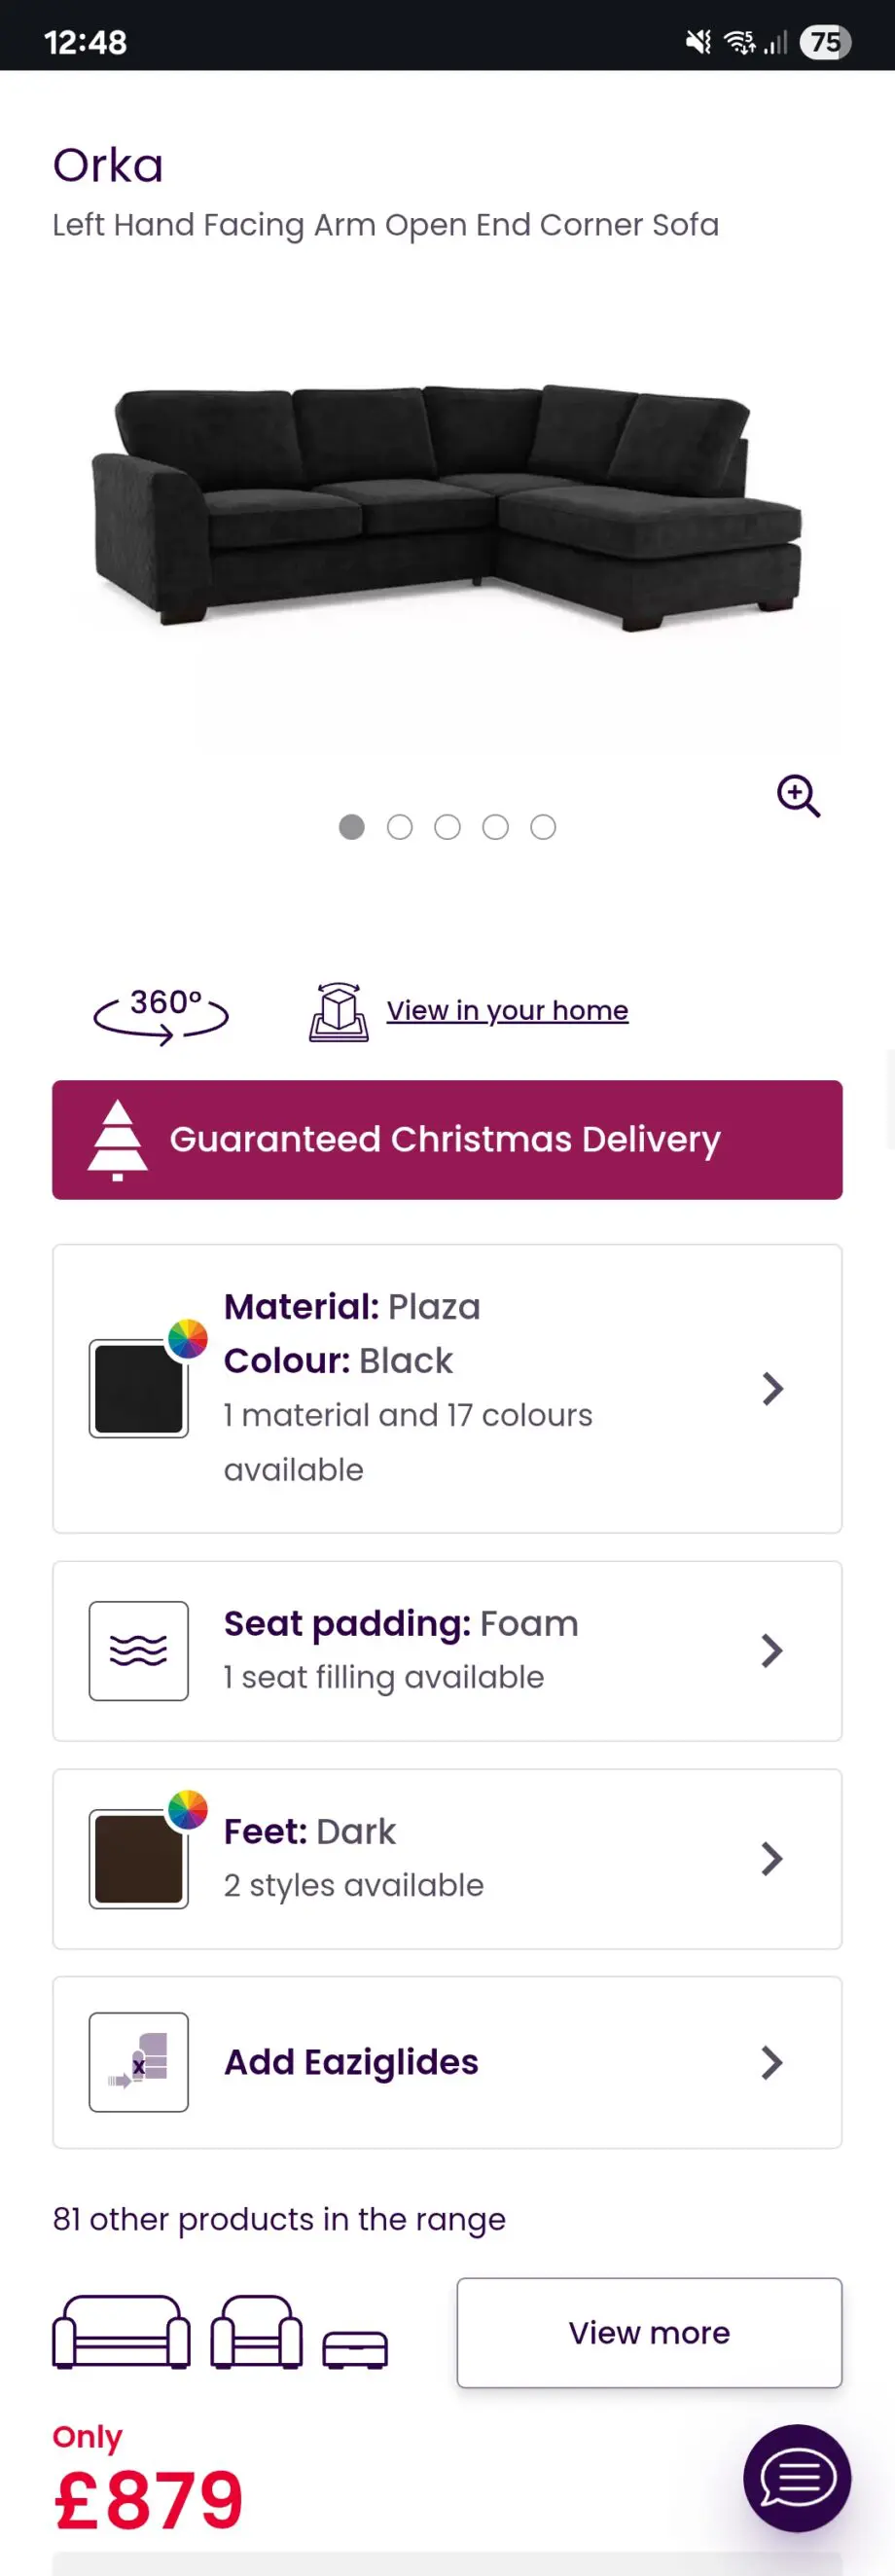The image size is (895, 2576).
Task: Open the live chat bubble icon
Action: tap(797, 2477)
